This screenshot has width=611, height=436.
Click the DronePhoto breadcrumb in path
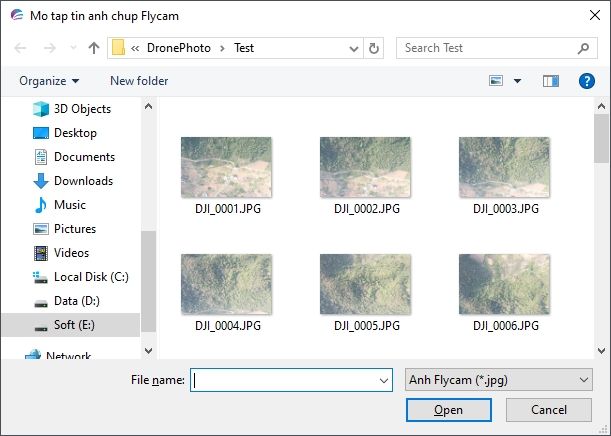(x=179, y=48)
